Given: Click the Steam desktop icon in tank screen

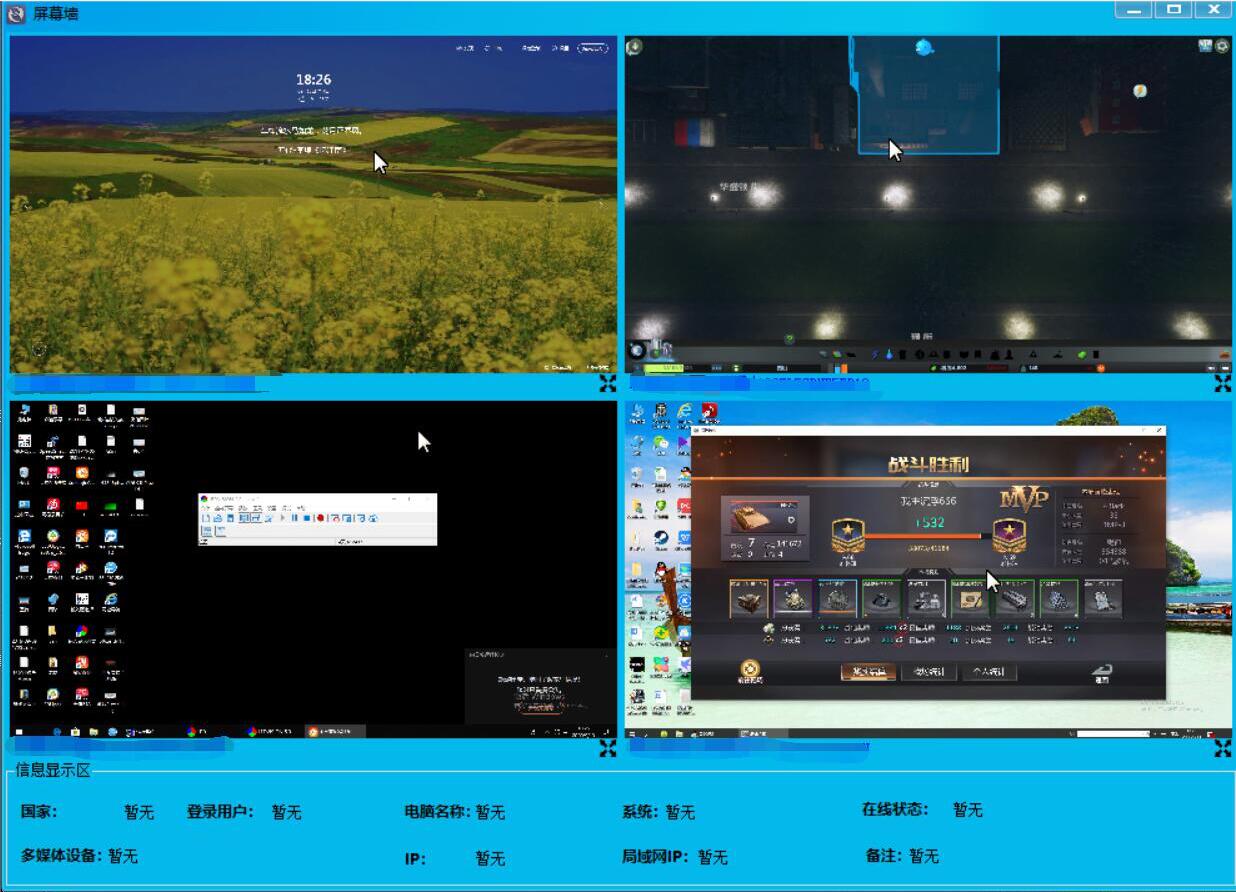Looking at the screenshot, I should (x=661, y=540).
